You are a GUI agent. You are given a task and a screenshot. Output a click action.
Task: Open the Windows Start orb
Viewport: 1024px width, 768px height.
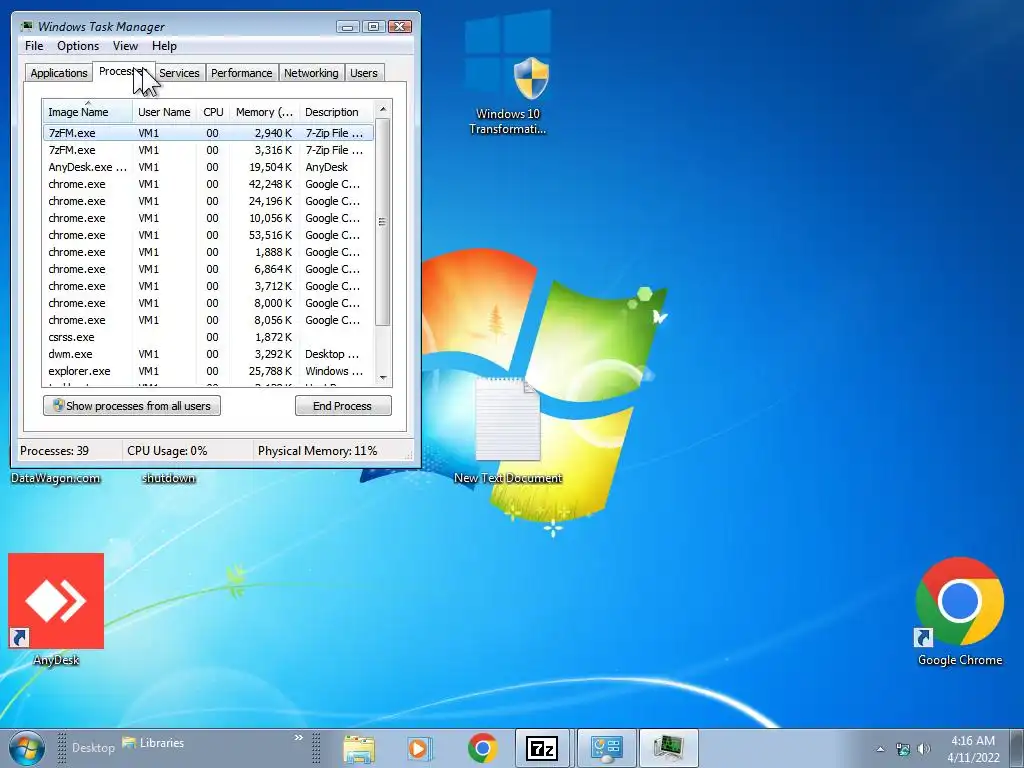point(26,748)
